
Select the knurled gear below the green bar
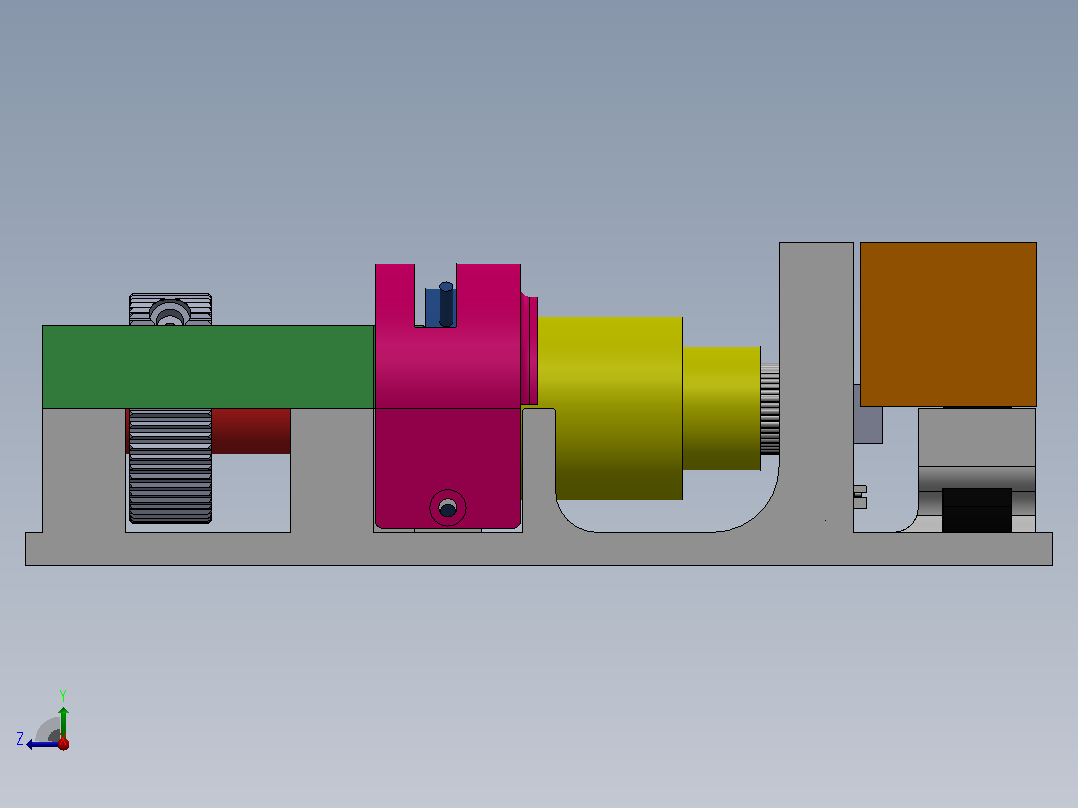[x=170, y=466]
